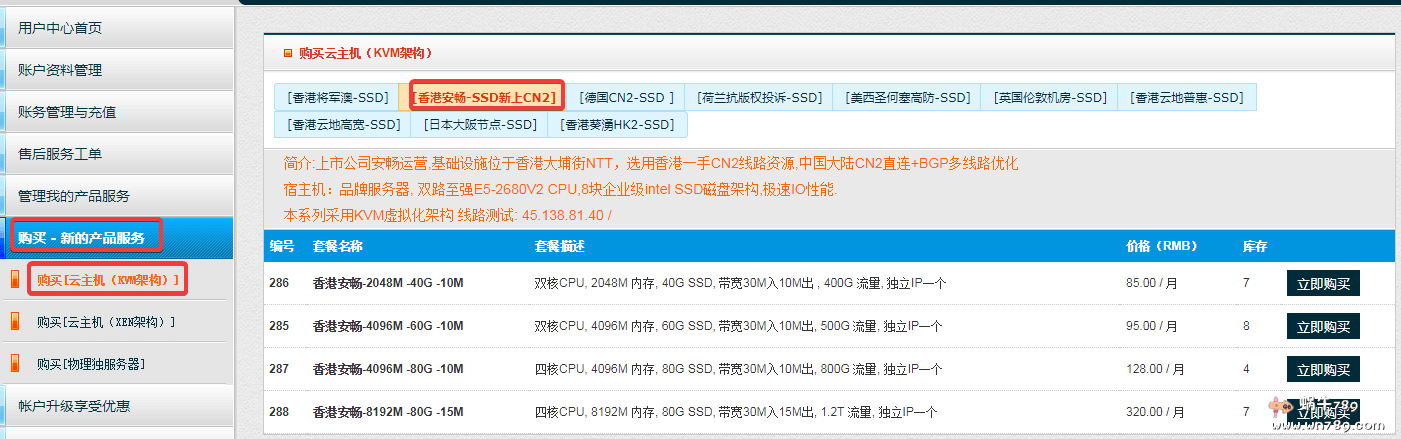Switch to 香港将军澳-SSD tab
This screenshot has width=1401, height=439.
pyautogui.click(x=337, y=97)
